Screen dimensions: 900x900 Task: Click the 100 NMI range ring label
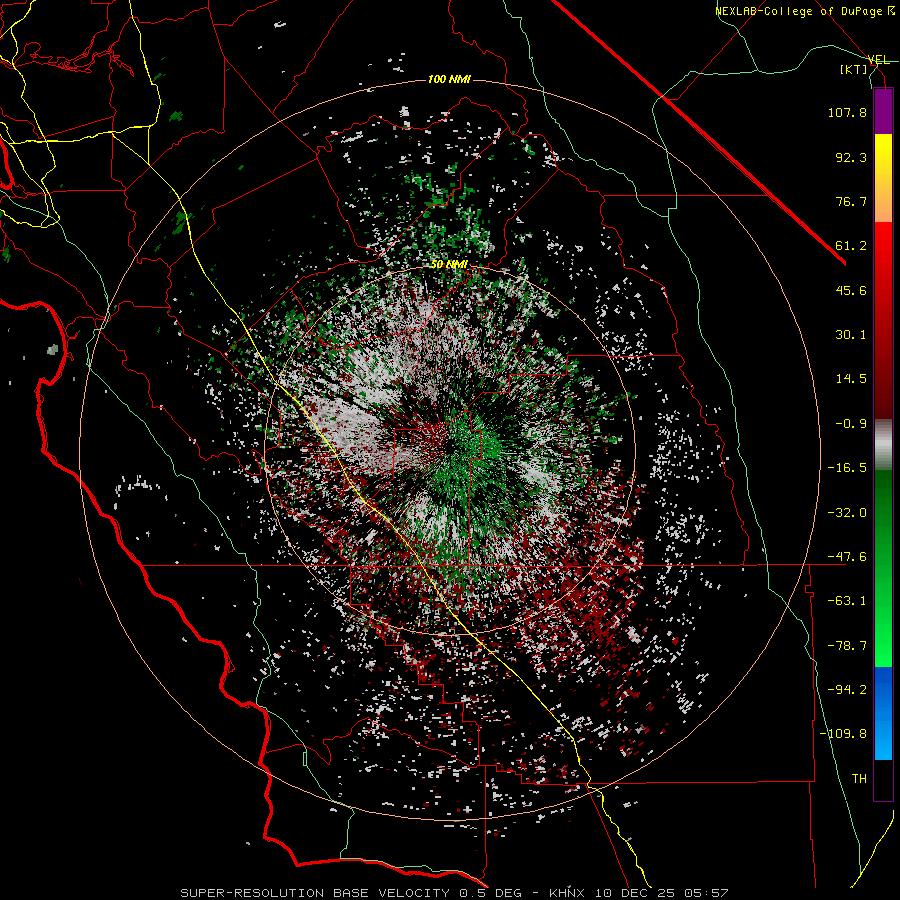click(449, 79)
